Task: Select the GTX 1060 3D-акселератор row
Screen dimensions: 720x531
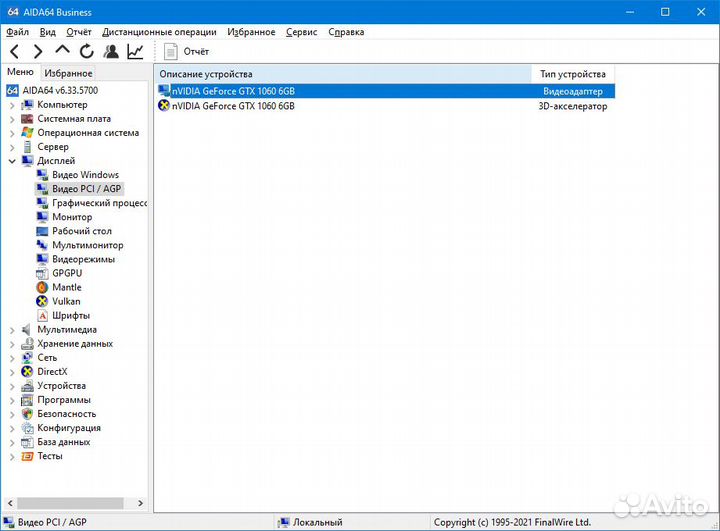Action: (233, 106)
